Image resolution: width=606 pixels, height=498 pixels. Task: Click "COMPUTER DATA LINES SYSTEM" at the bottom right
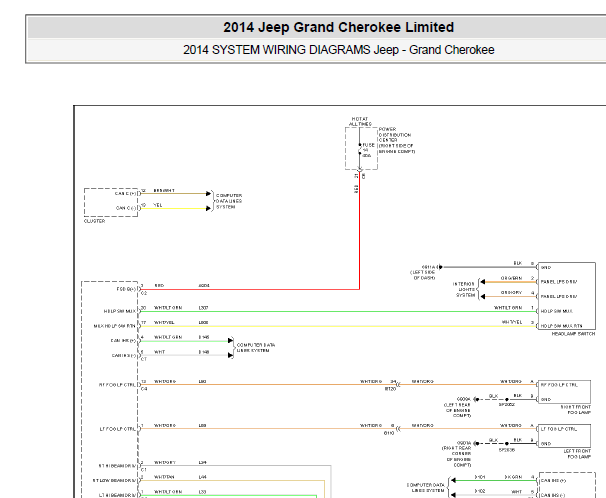coord(425,488)
